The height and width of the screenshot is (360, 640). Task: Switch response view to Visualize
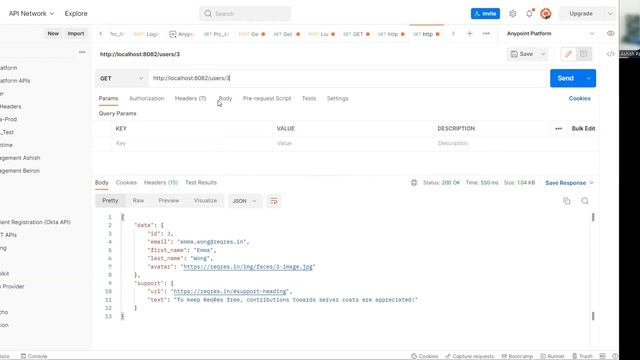point(205,200)
